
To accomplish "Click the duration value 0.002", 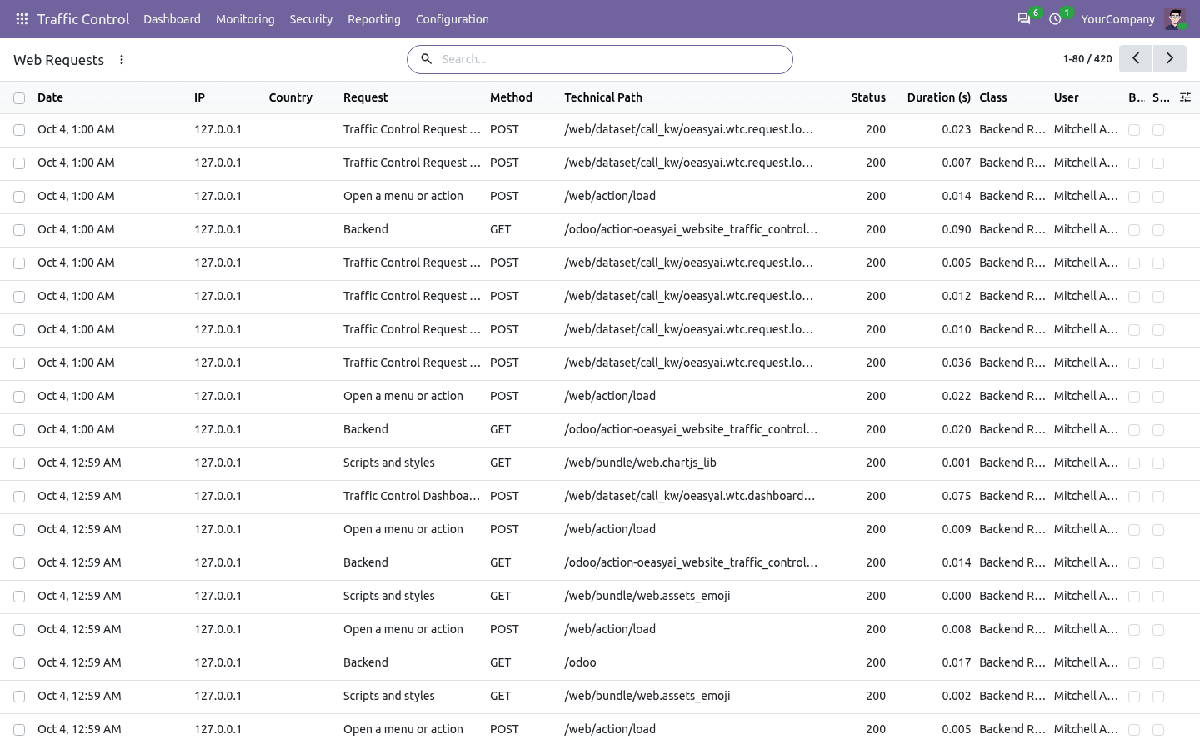I will tap(956, 696).
